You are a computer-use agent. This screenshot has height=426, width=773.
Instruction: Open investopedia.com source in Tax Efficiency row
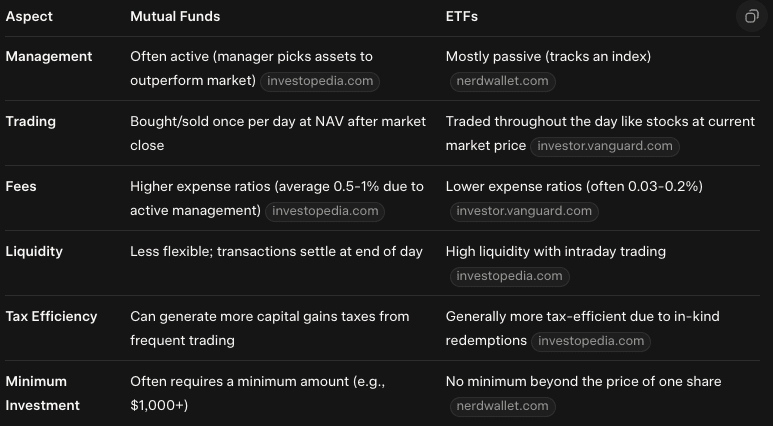593,341
